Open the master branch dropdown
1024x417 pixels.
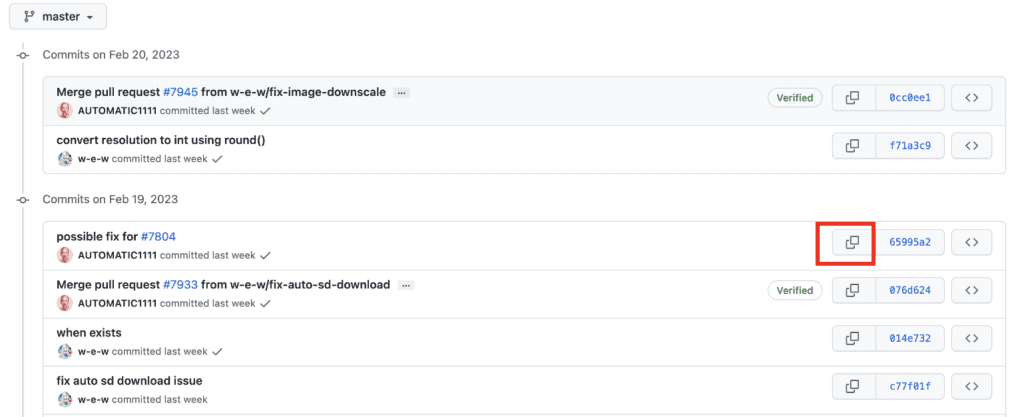pyautogui.click(x=58, y=17)
